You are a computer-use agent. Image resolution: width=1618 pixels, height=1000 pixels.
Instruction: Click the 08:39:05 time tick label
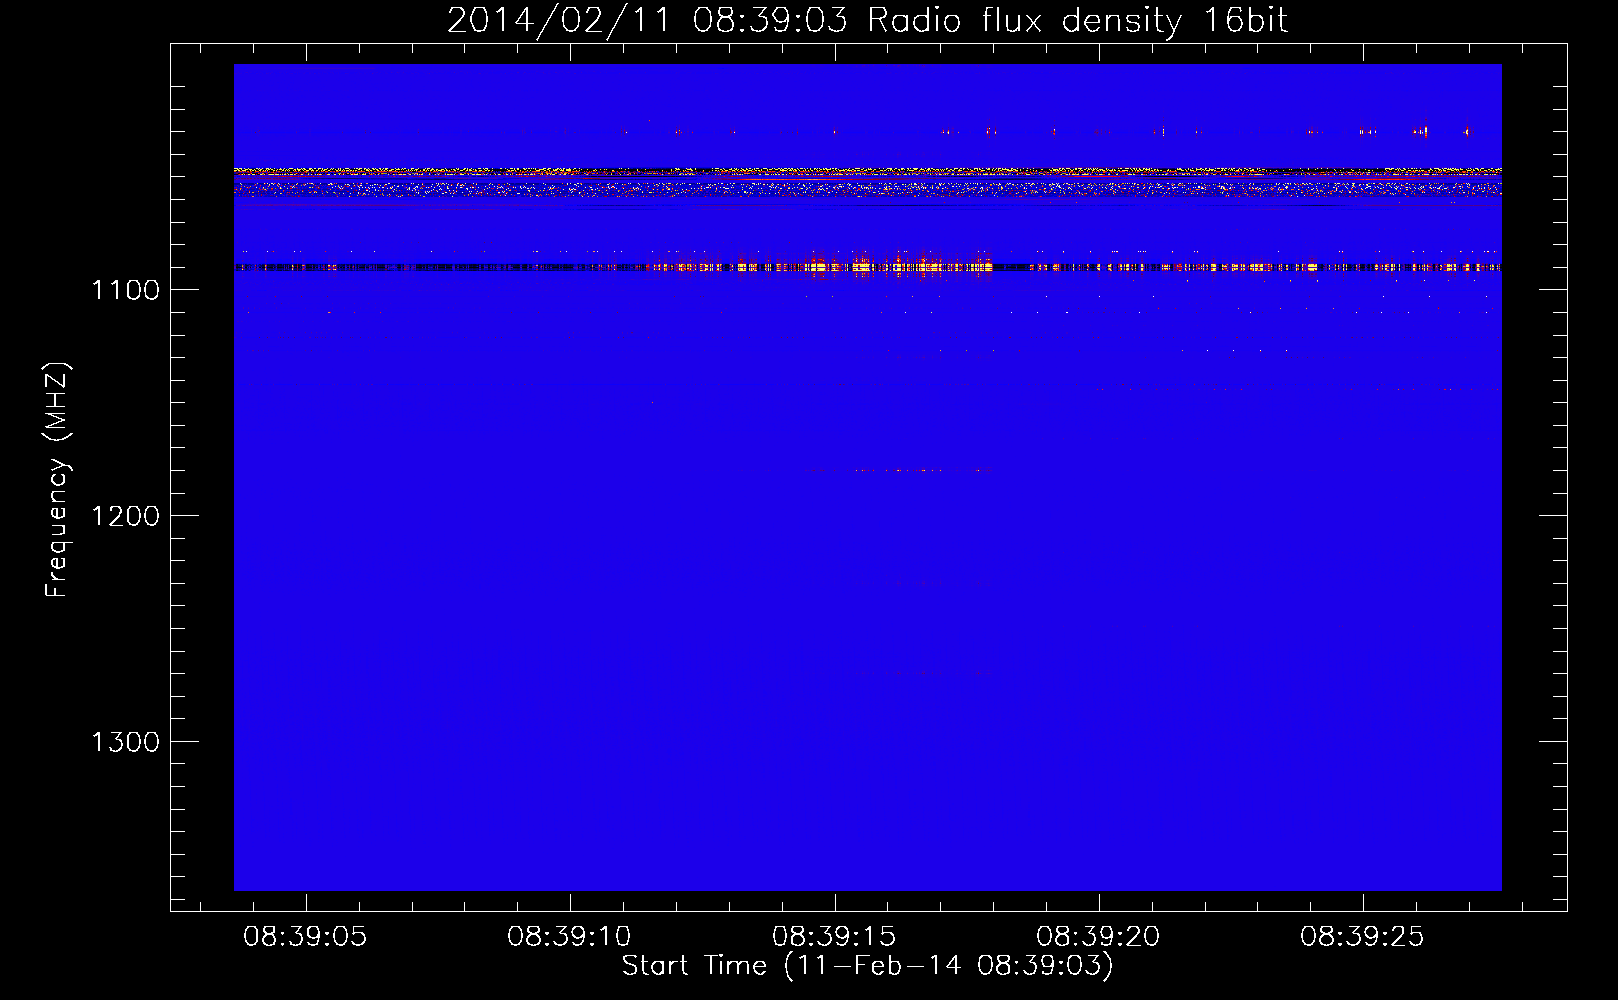305,937
